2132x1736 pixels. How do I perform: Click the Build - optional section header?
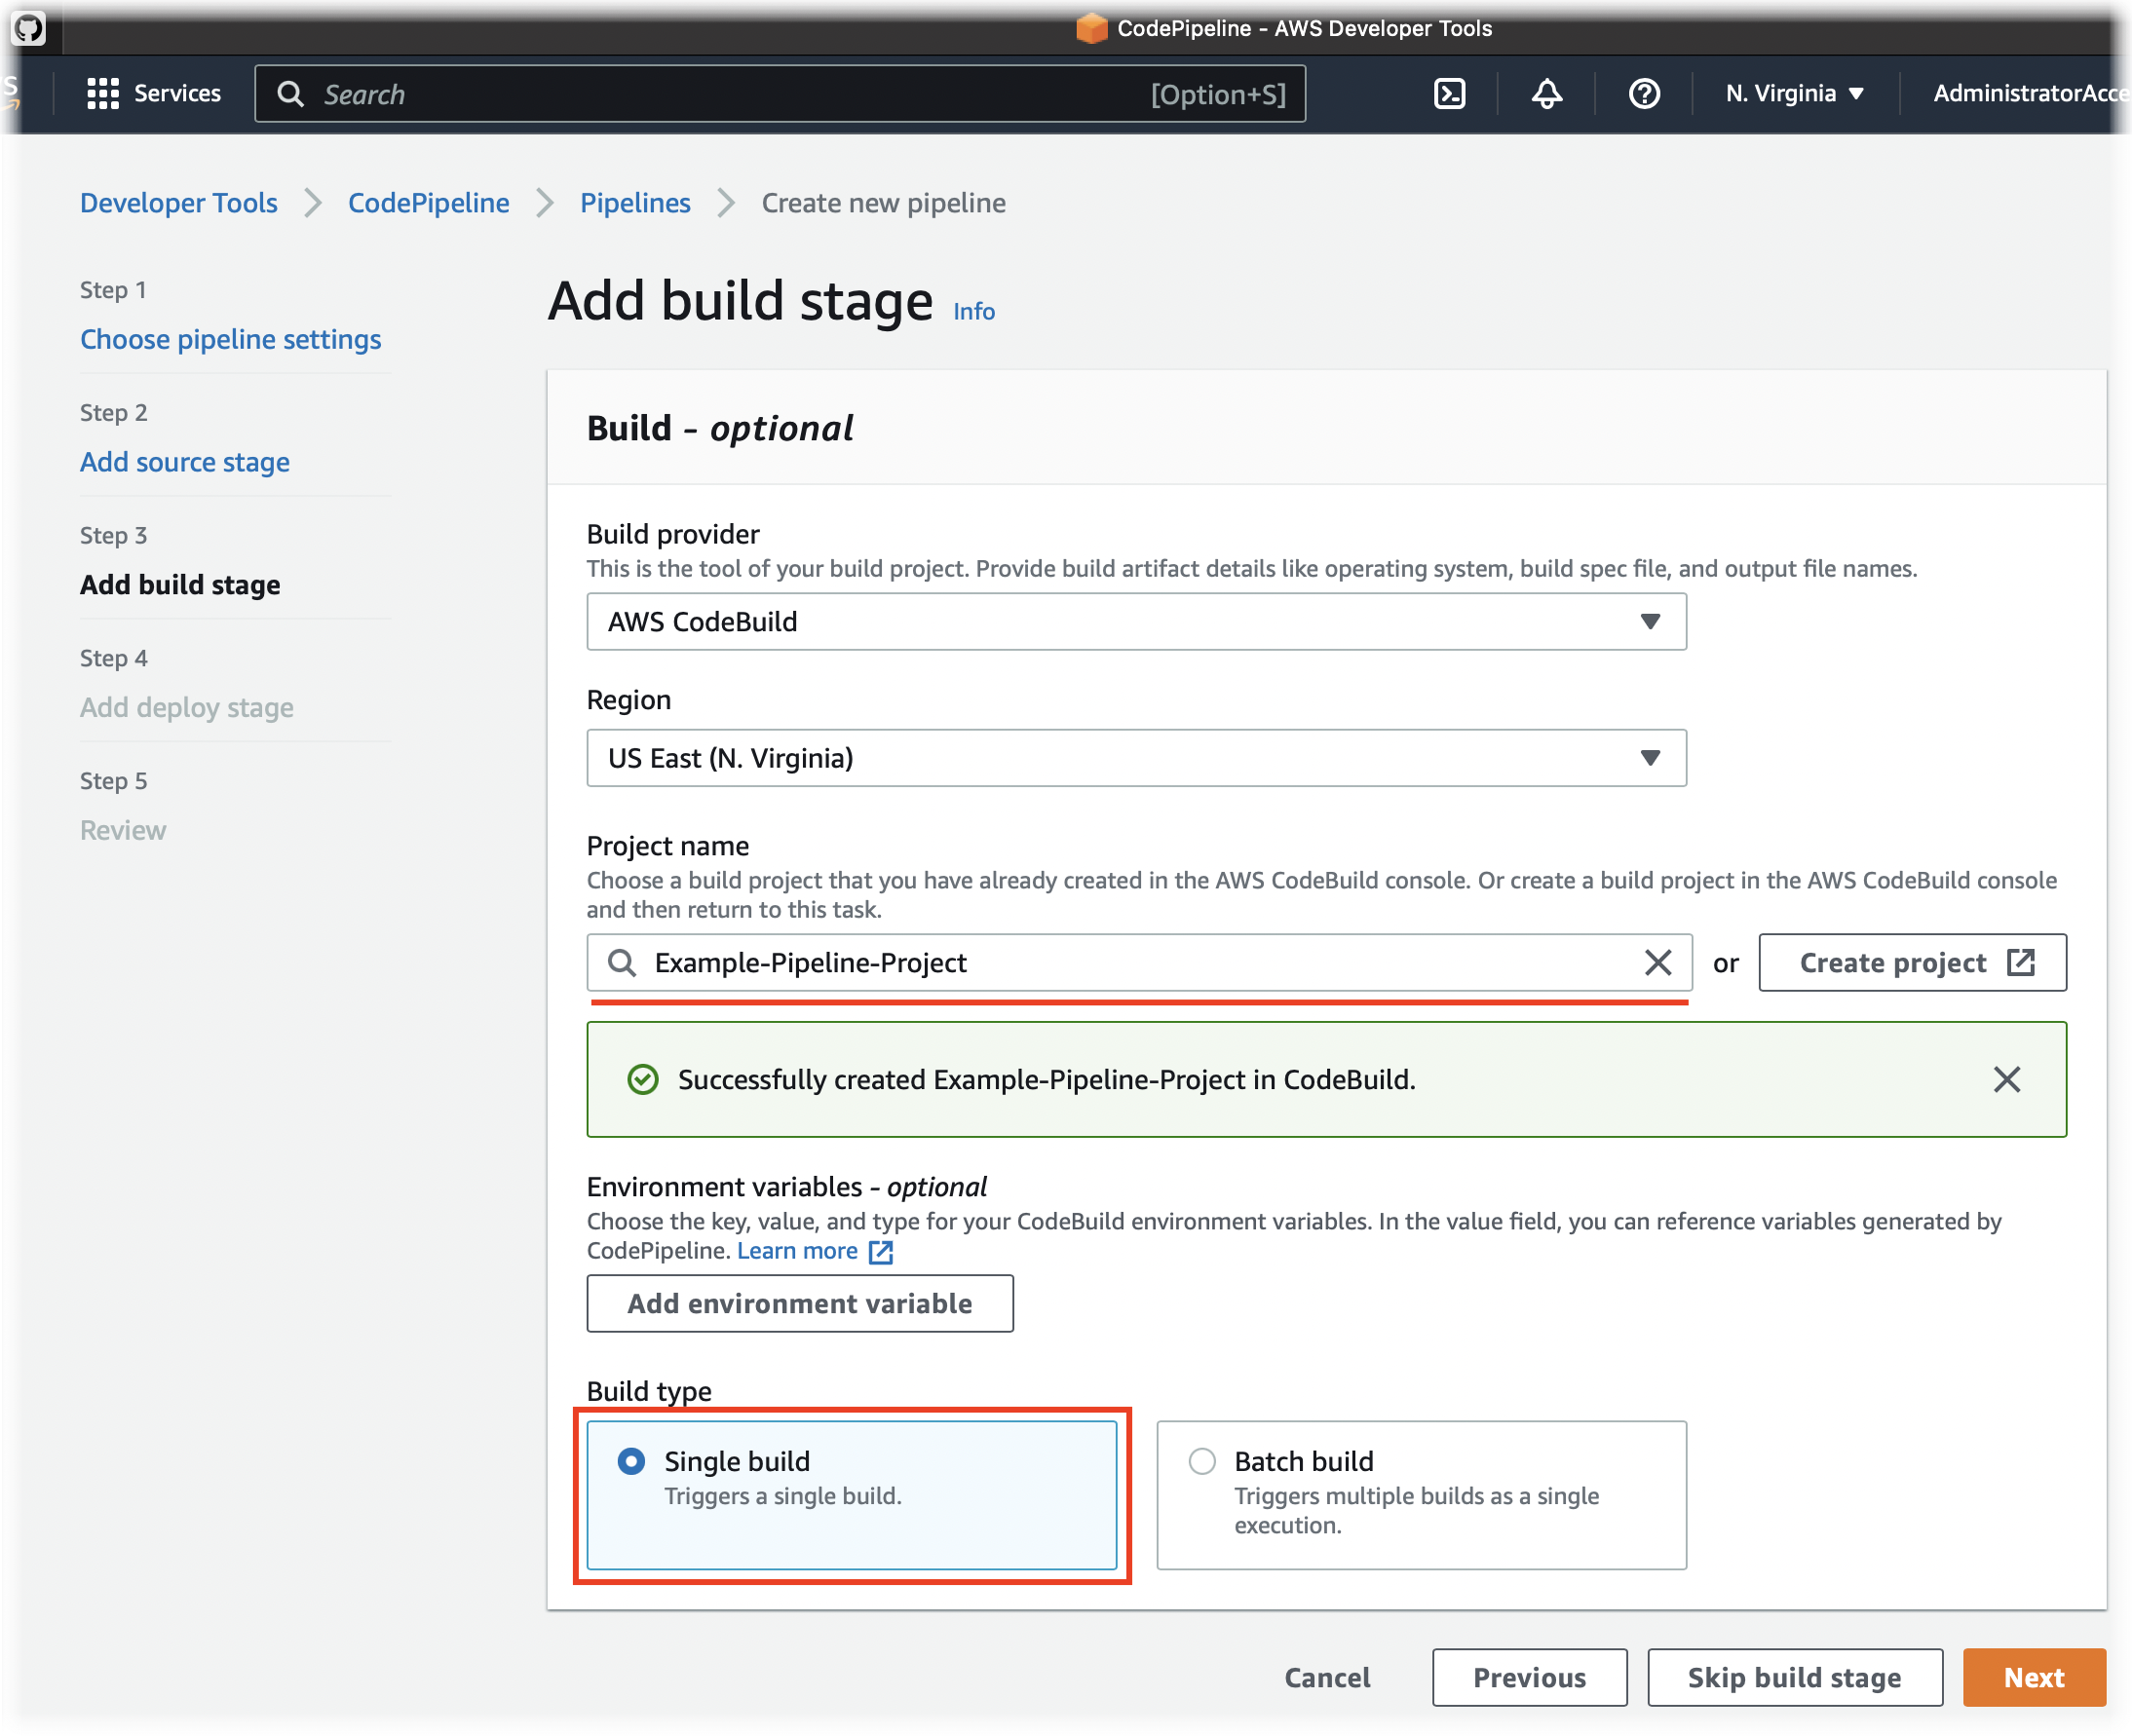pos(719,428)
